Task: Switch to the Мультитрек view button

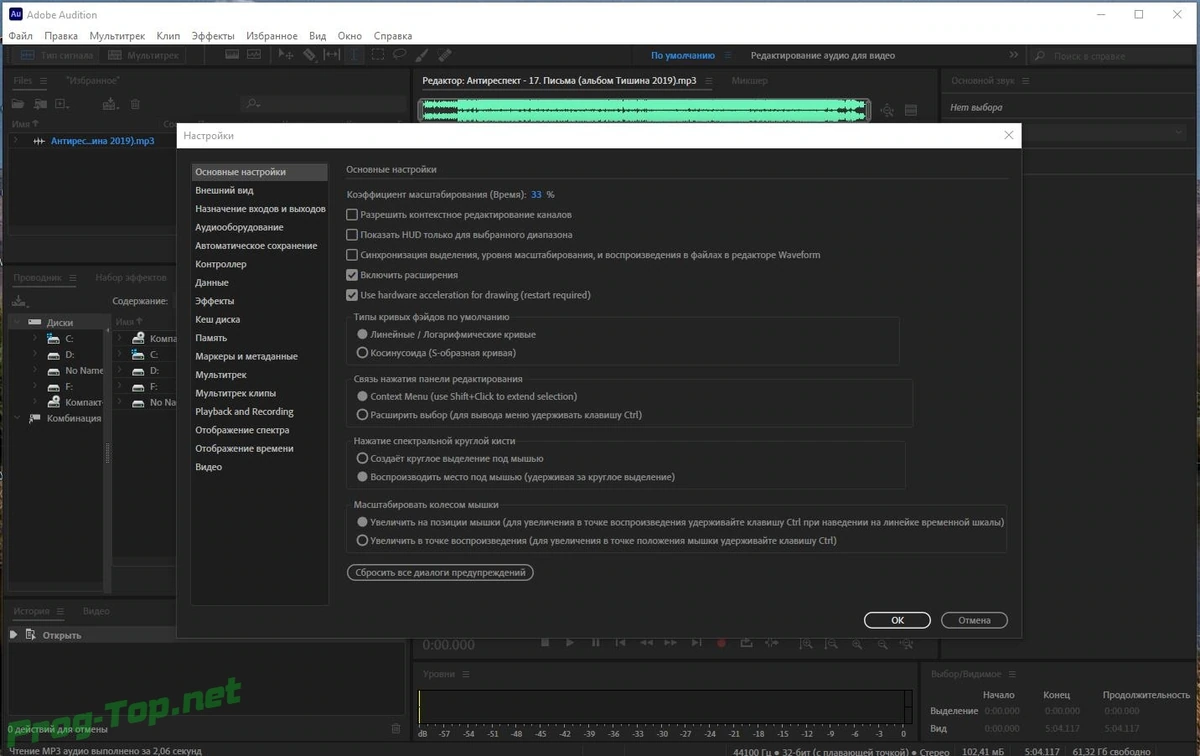Action: click(141, 55)
